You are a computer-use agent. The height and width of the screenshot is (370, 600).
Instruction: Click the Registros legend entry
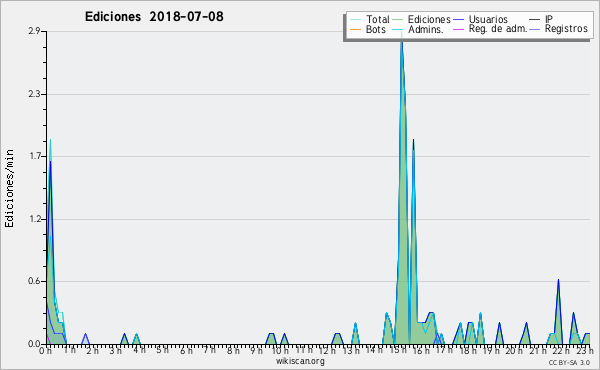point(558,29)
